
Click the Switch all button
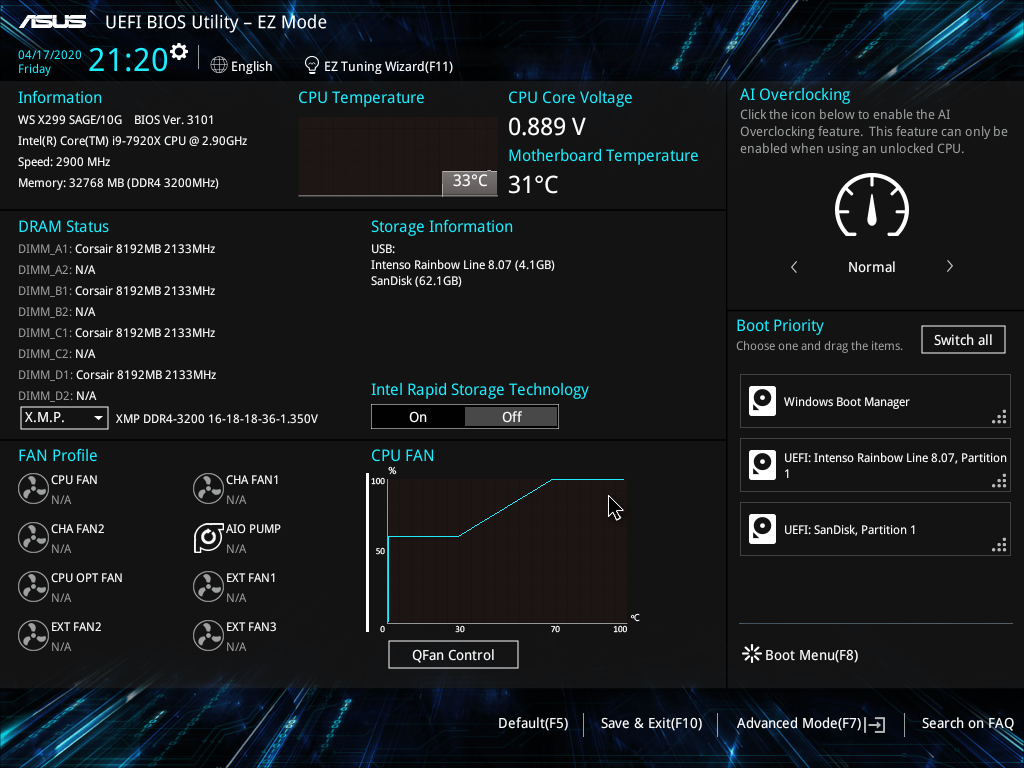963,340
